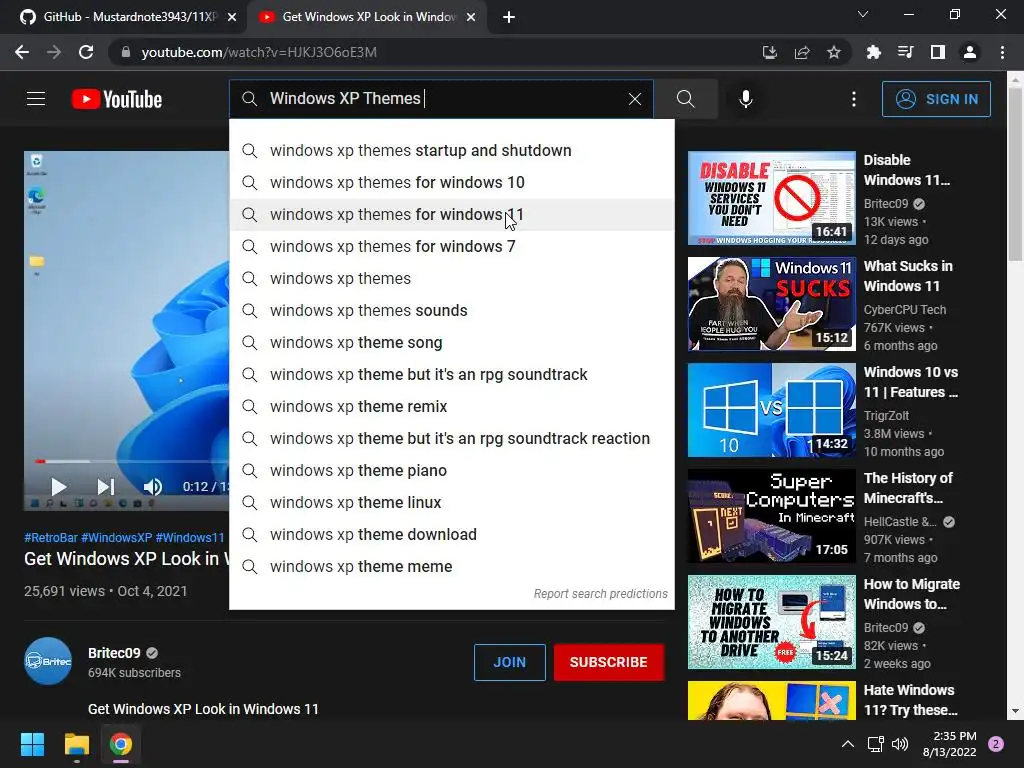Click the JOIN button

coord(509,662)
